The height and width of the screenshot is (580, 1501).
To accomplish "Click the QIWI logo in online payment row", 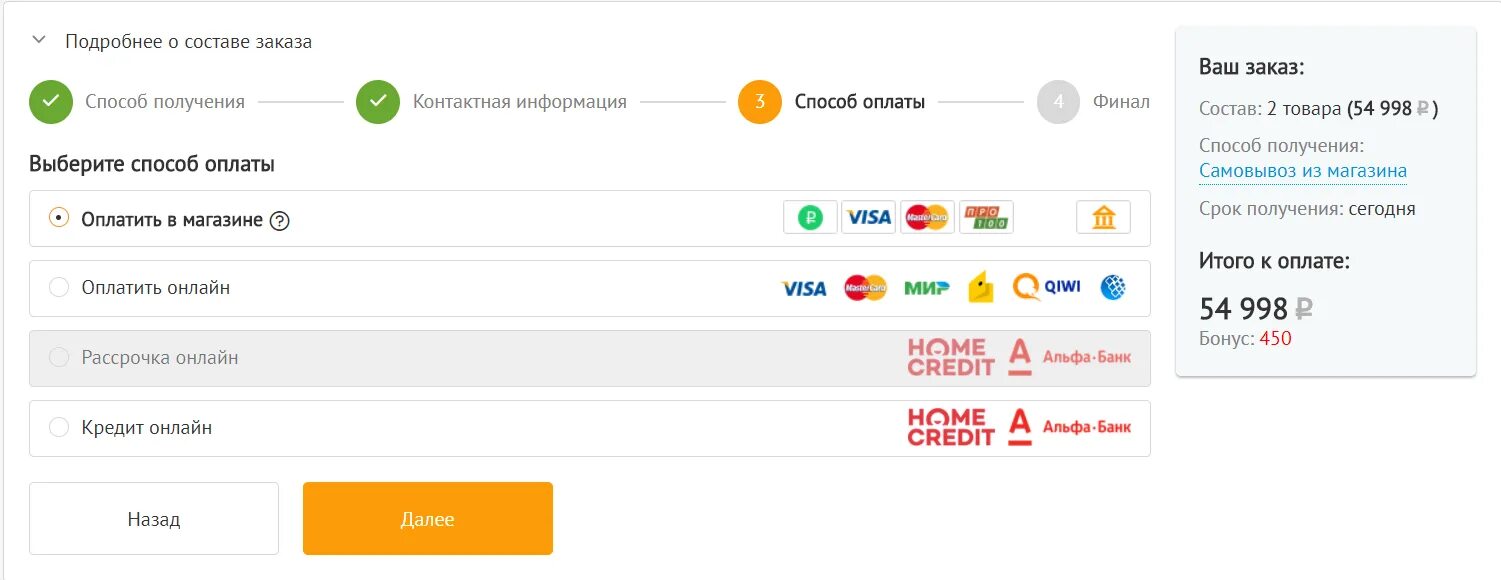I will click(1046, 287).
